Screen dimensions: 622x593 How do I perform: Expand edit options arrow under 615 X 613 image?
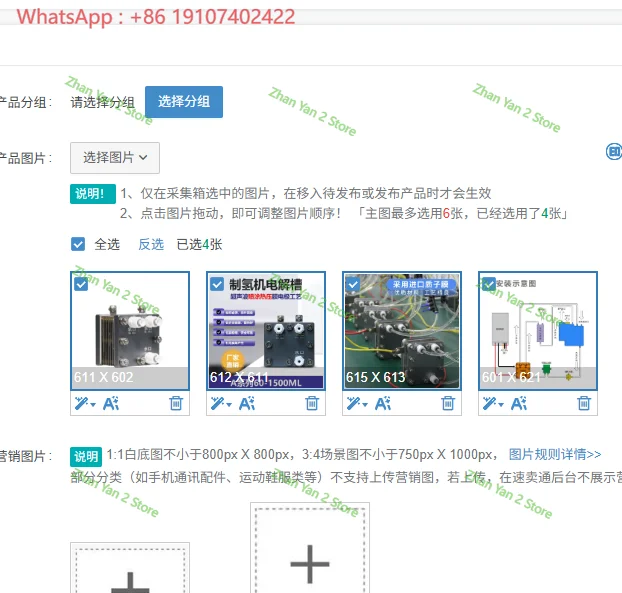pyautogui.click(x=365, y=405)
